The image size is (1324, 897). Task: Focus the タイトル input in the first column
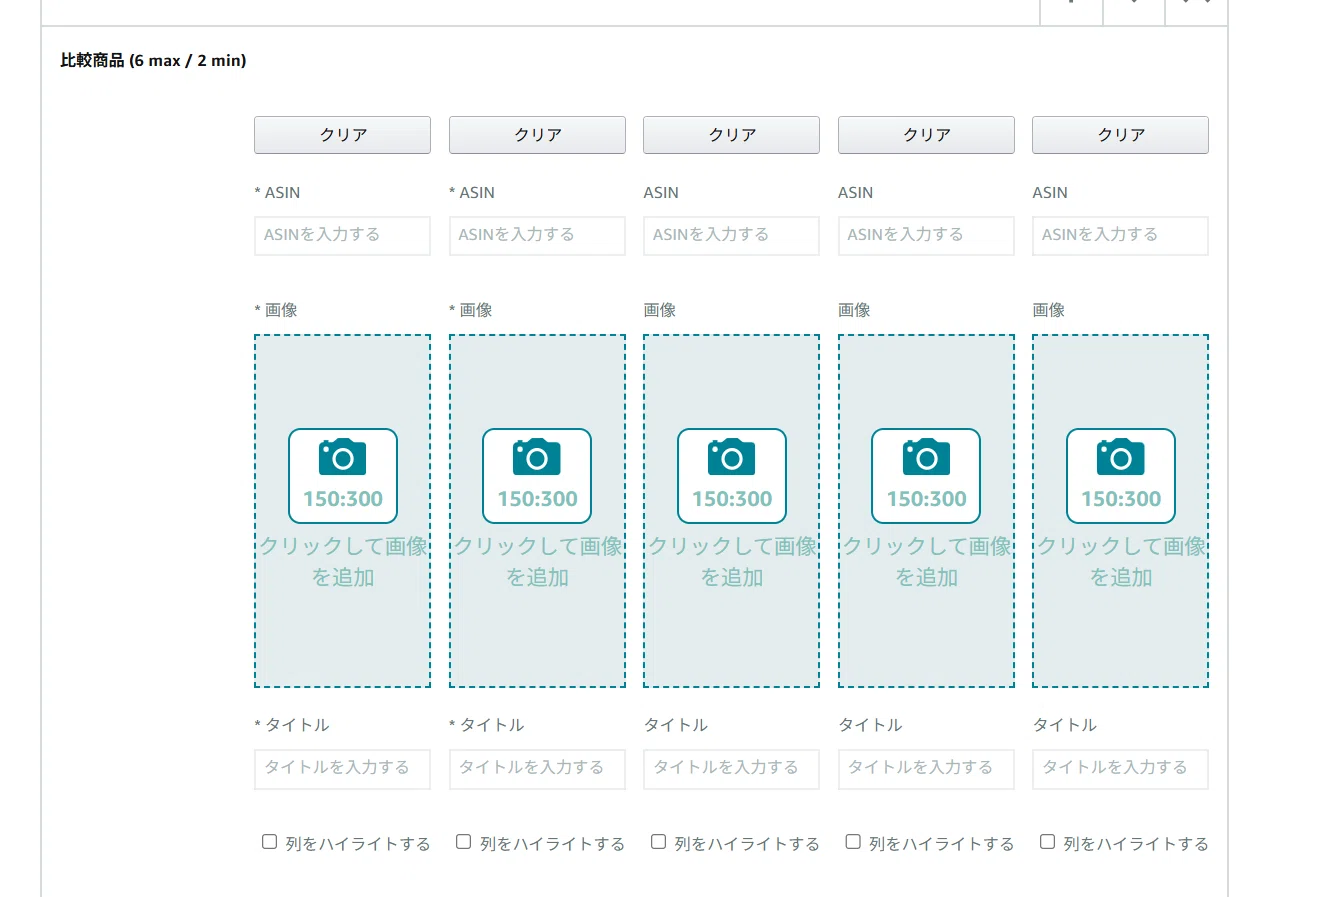tap(343, 769)
